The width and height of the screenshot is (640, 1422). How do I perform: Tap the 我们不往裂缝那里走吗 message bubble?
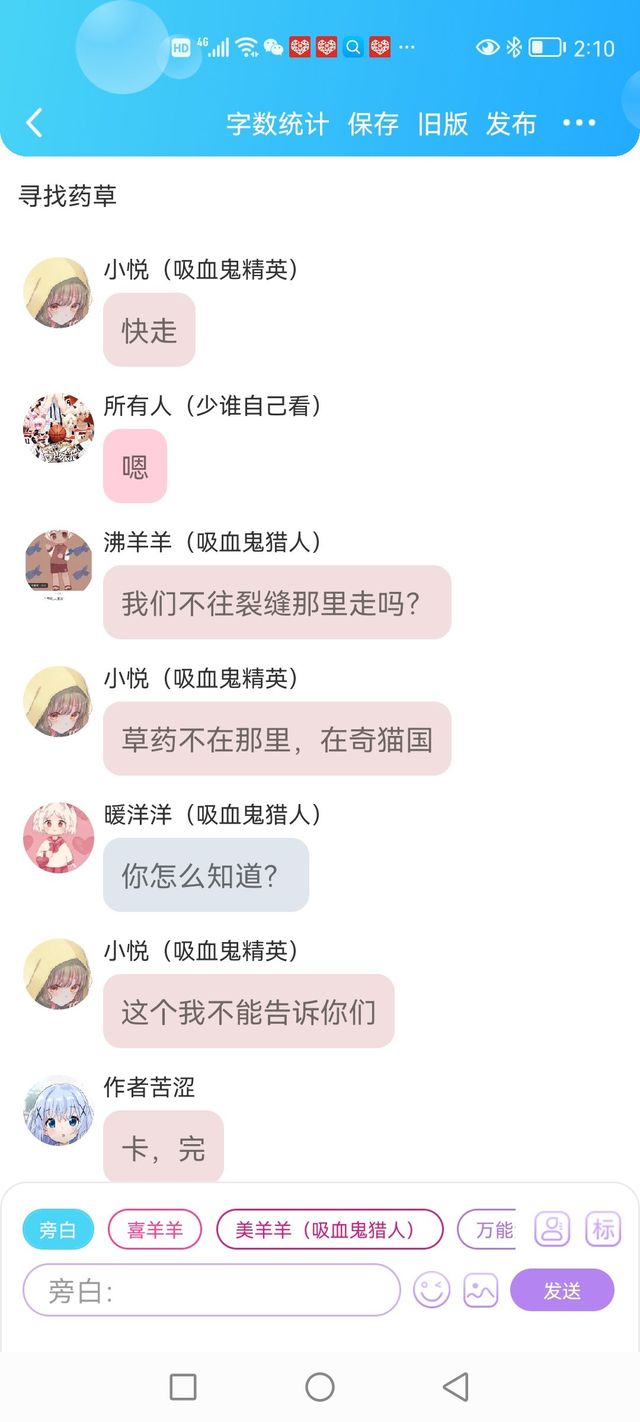pyautogui.click(x=277, y=603)
